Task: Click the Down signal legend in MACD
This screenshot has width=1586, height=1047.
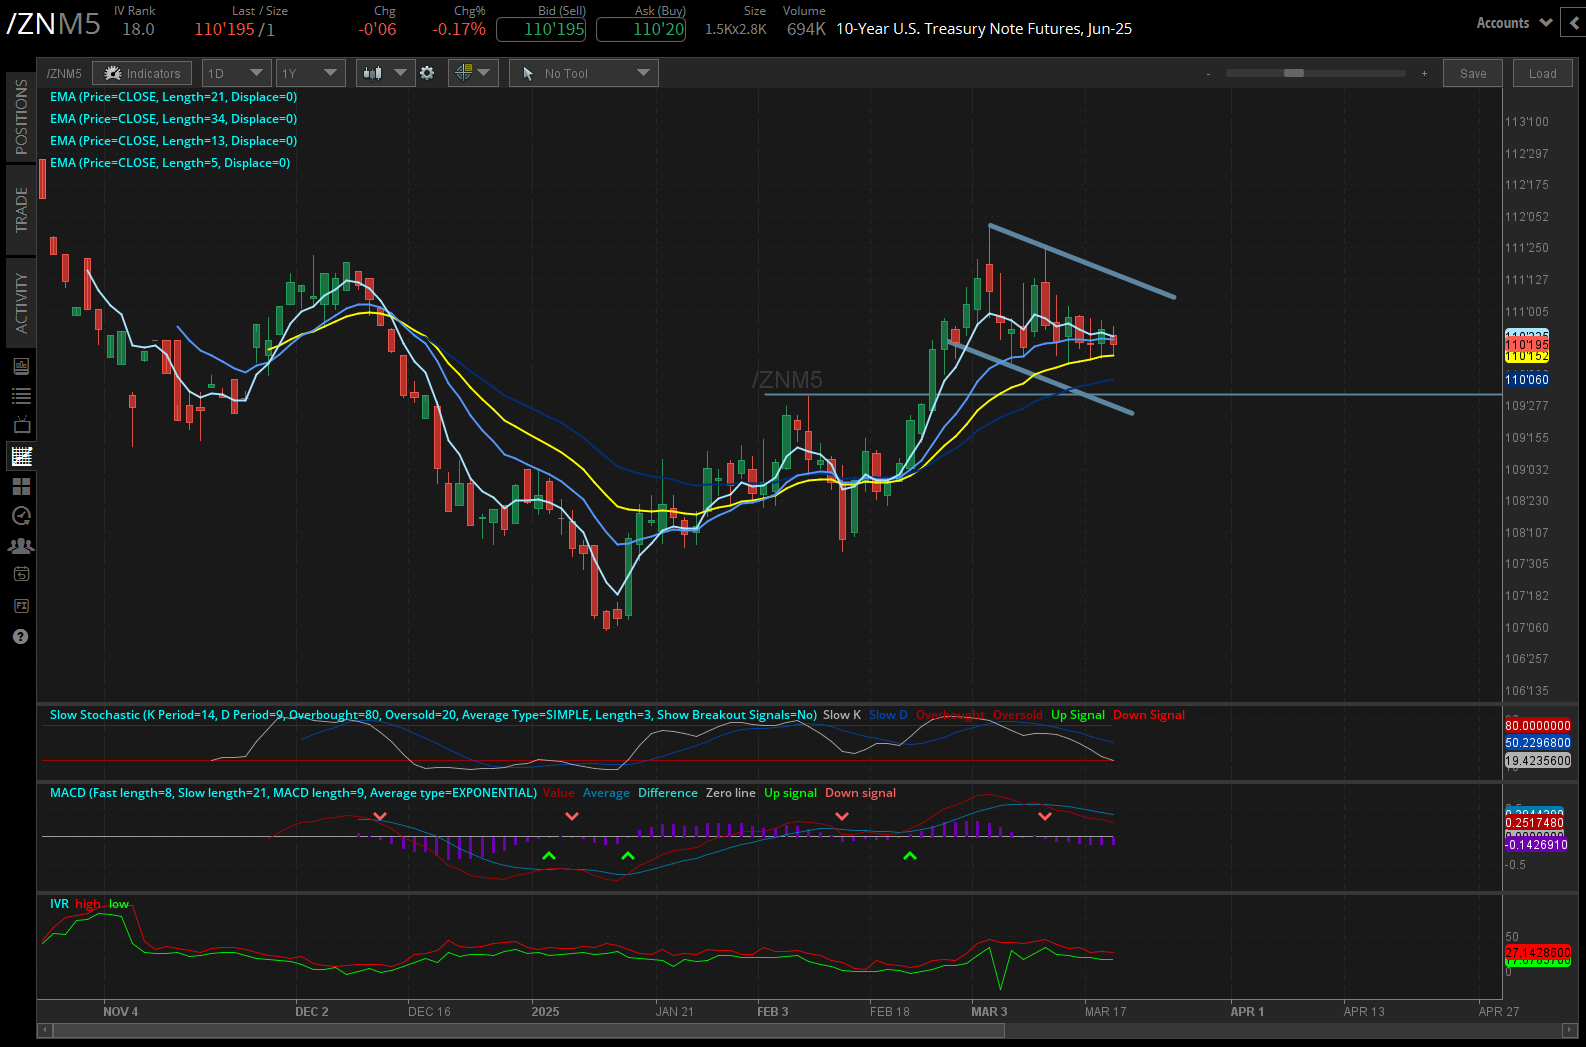Action: (860, 793)
